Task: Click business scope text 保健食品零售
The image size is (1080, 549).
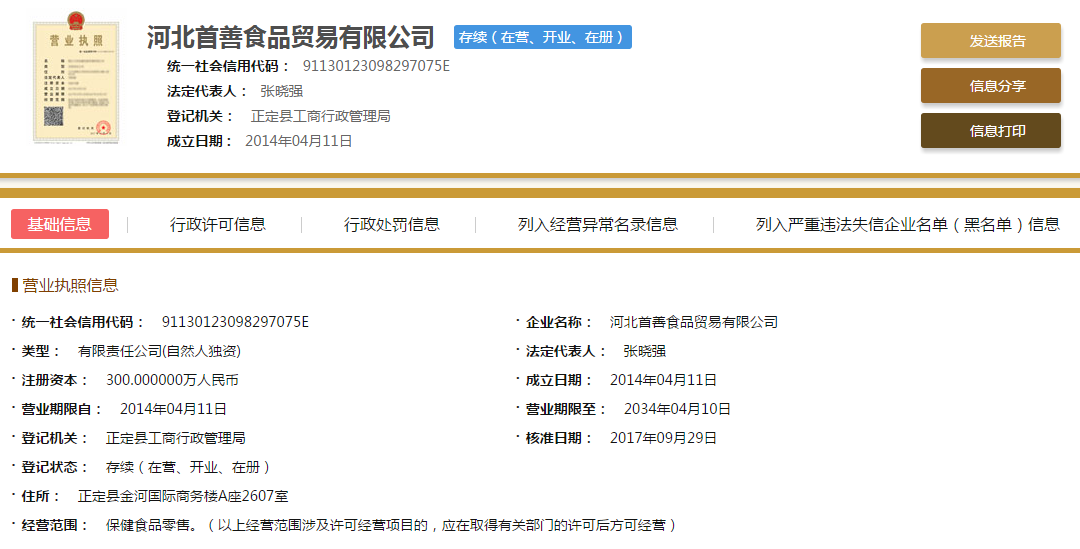Action: tap(147, 525)
